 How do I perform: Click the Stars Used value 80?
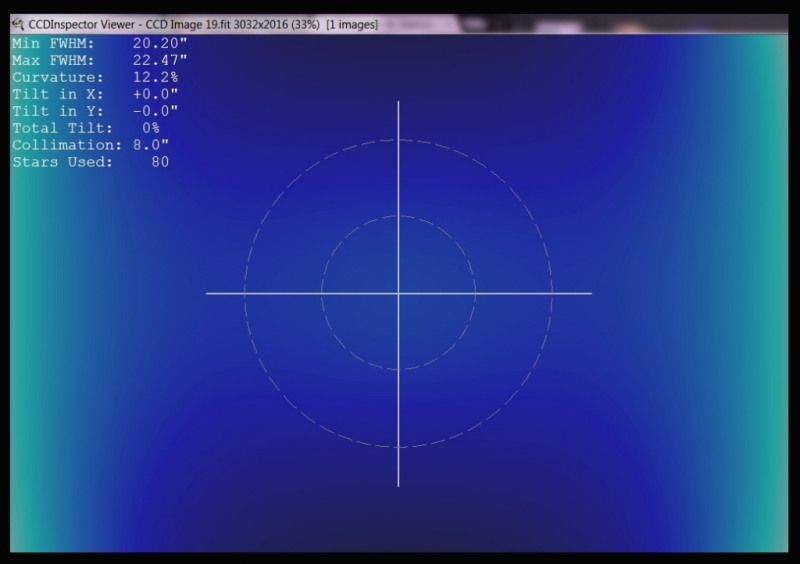(160, 162)
